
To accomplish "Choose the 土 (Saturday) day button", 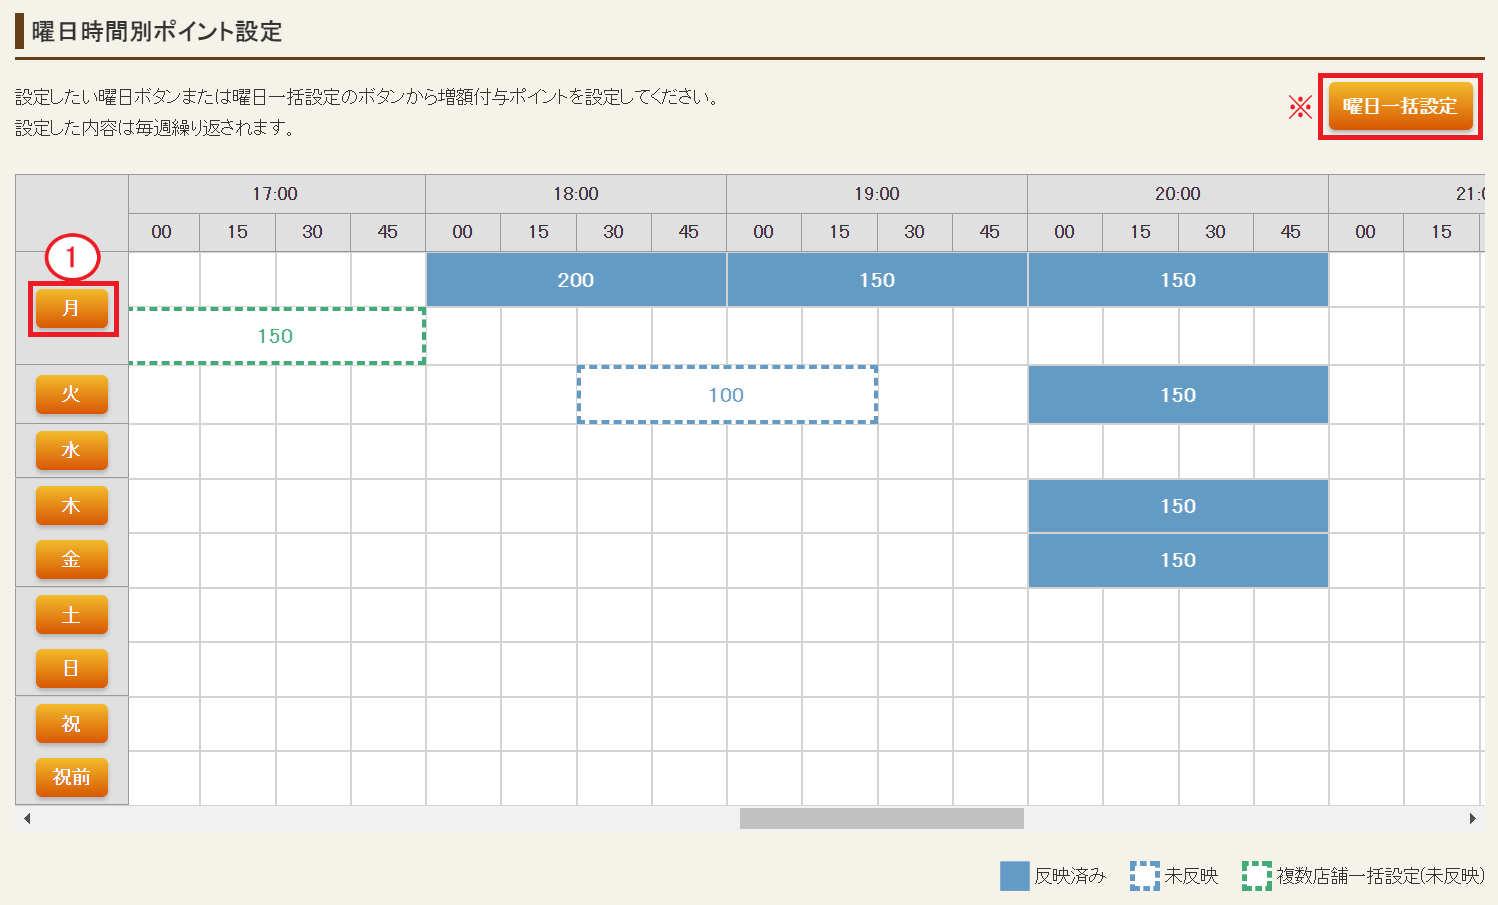I will coord(71,615).
